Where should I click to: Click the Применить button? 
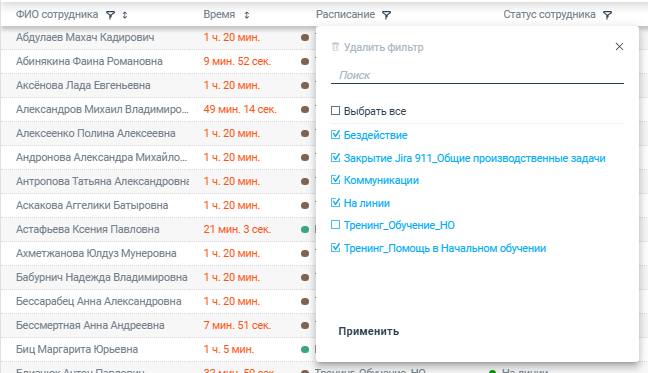click(369, 331)
